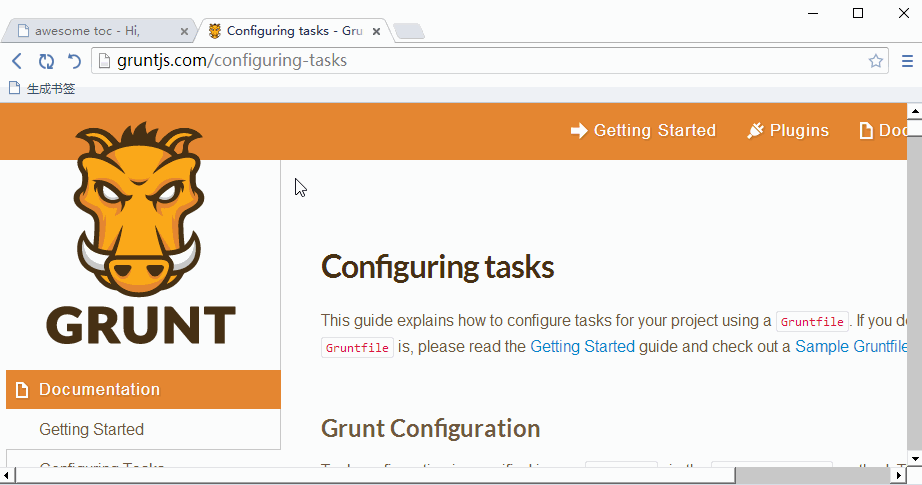Image resolution: width=922 pixels, height=485 pixels.
Task: Switch to the awesome toc tab
Action: tap(100, 31)
